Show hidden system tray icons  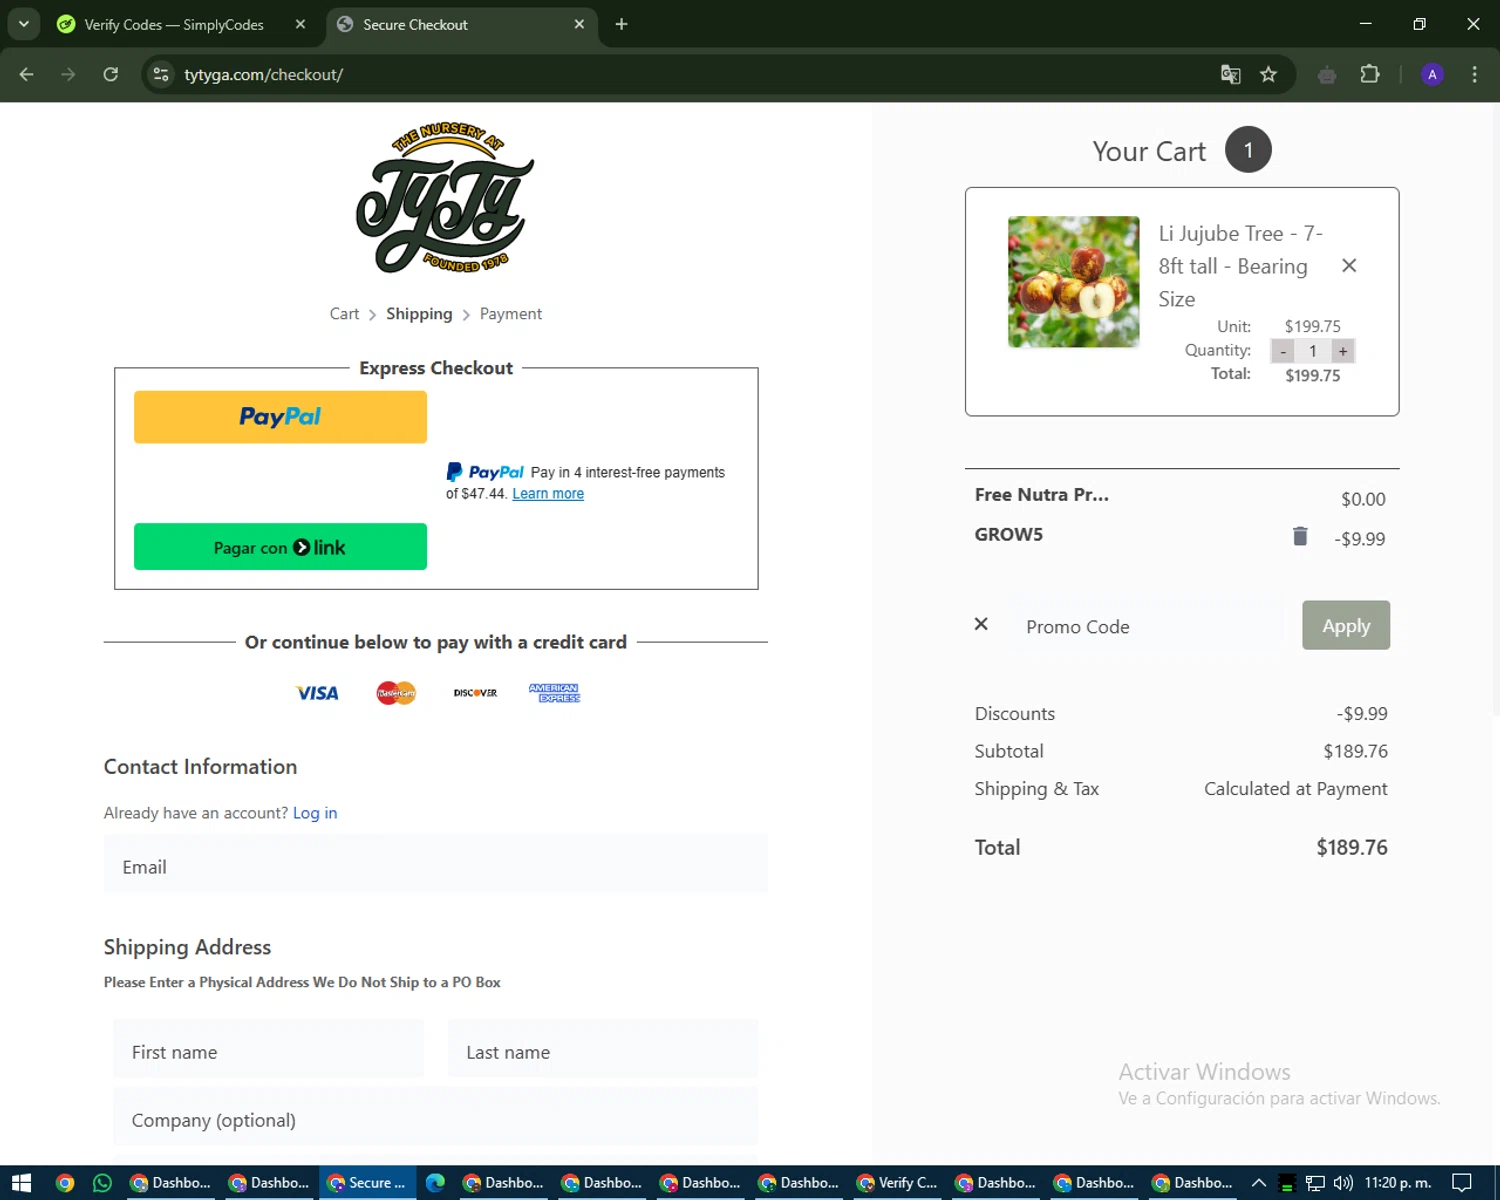pos(1259,1183)
